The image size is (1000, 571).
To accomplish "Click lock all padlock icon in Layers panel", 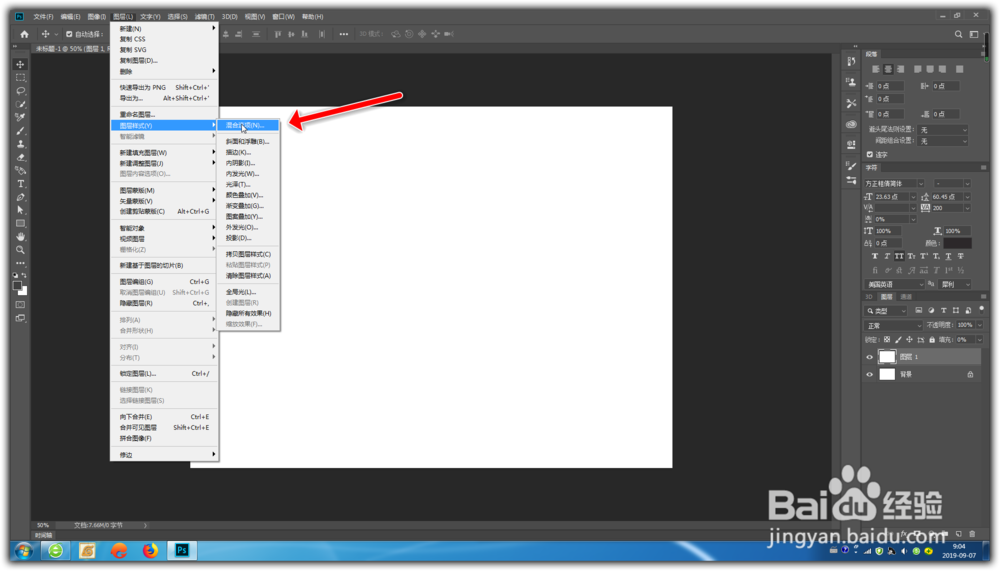I will 932,340.
